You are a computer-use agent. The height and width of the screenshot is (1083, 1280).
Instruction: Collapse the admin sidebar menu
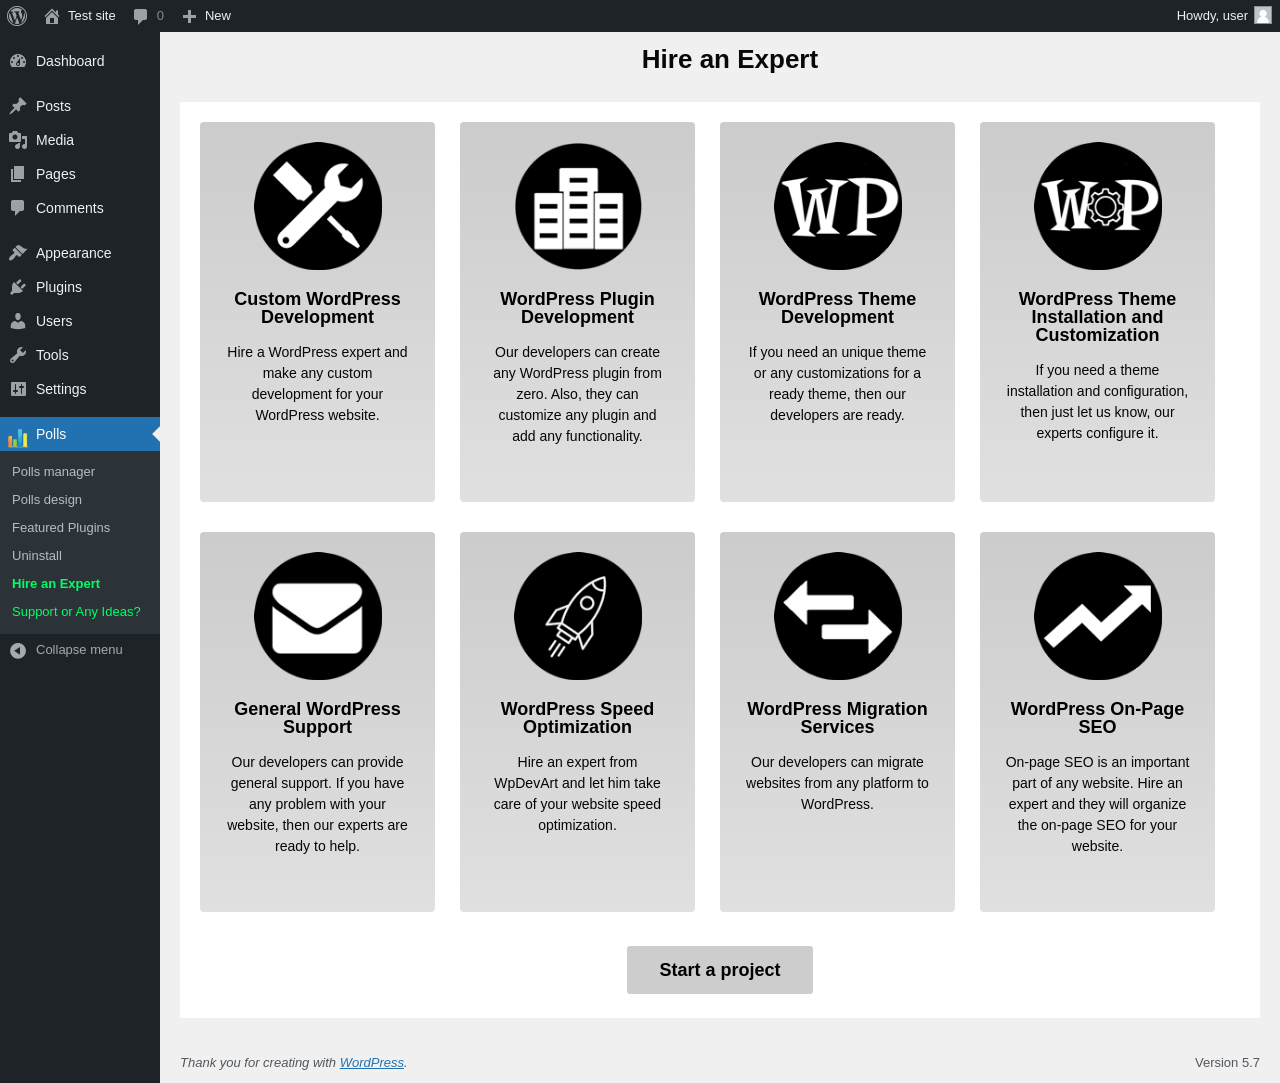coord(80,650)
